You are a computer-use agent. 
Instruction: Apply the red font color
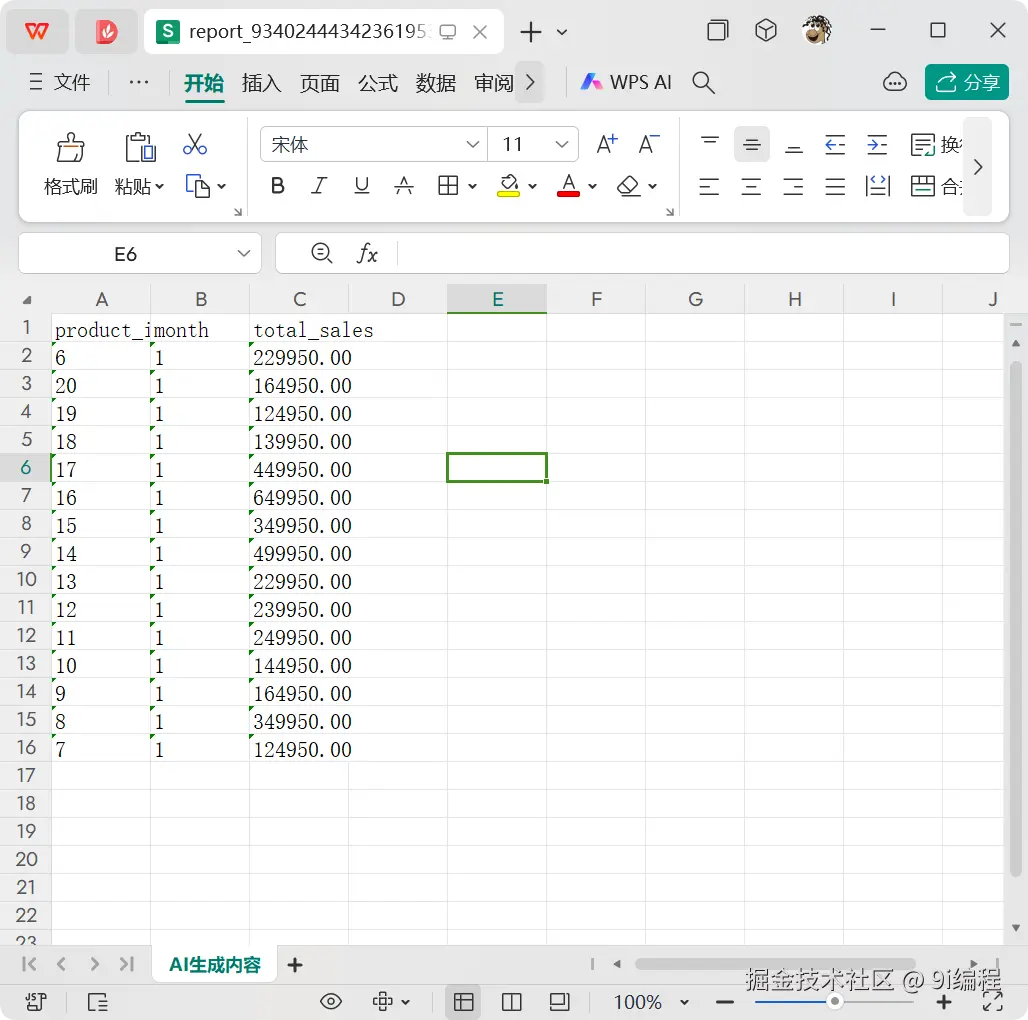coord(568,186)
